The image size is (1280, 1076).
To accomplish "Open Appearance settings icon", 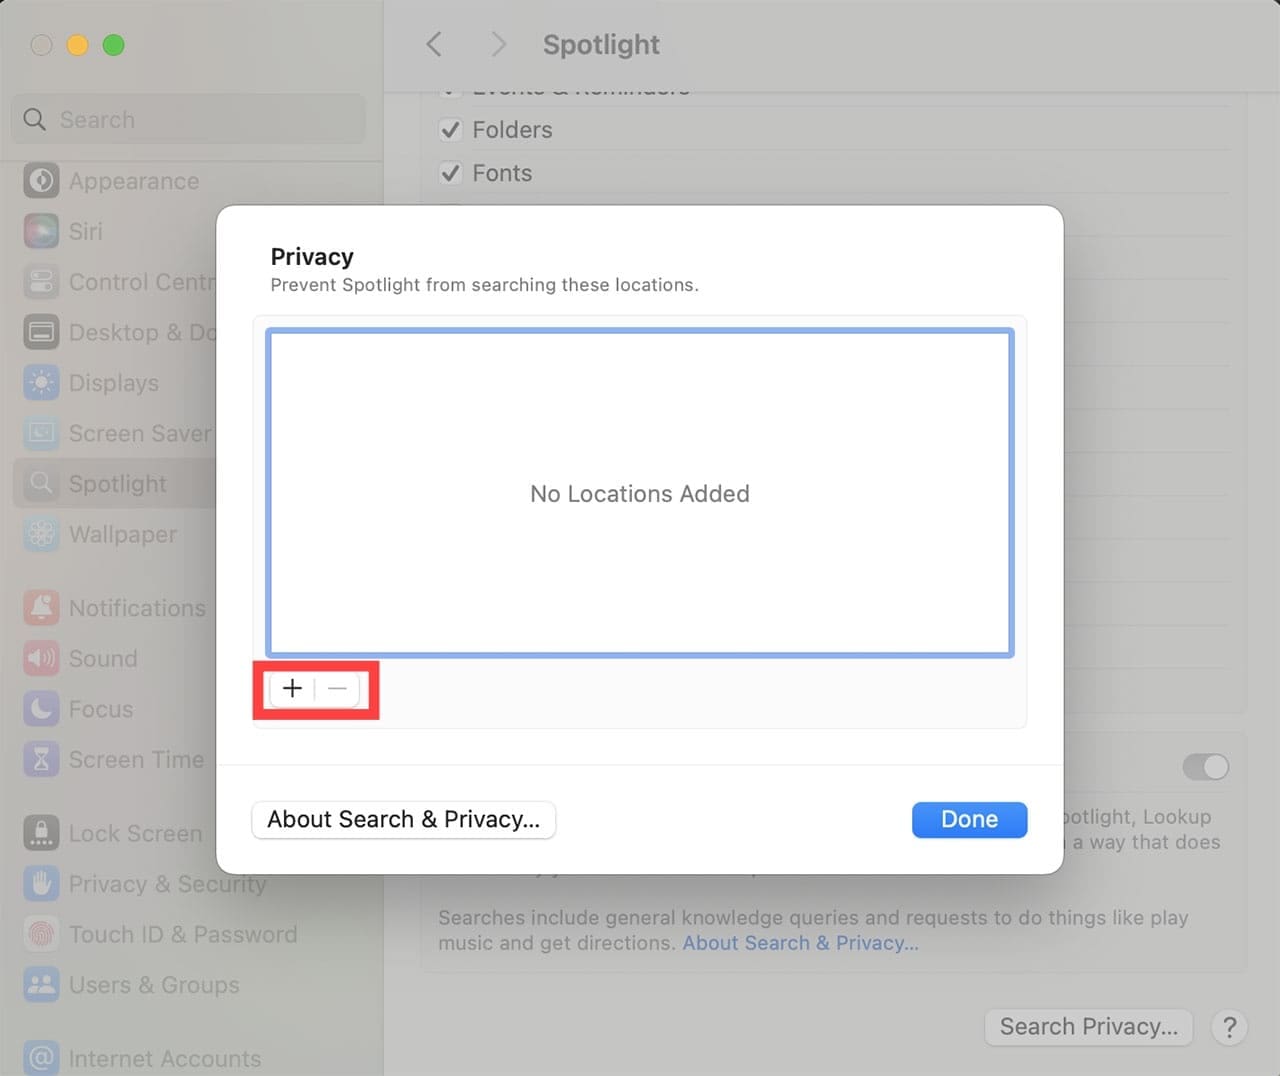I will pyautogui.click(x=41, y=181).
